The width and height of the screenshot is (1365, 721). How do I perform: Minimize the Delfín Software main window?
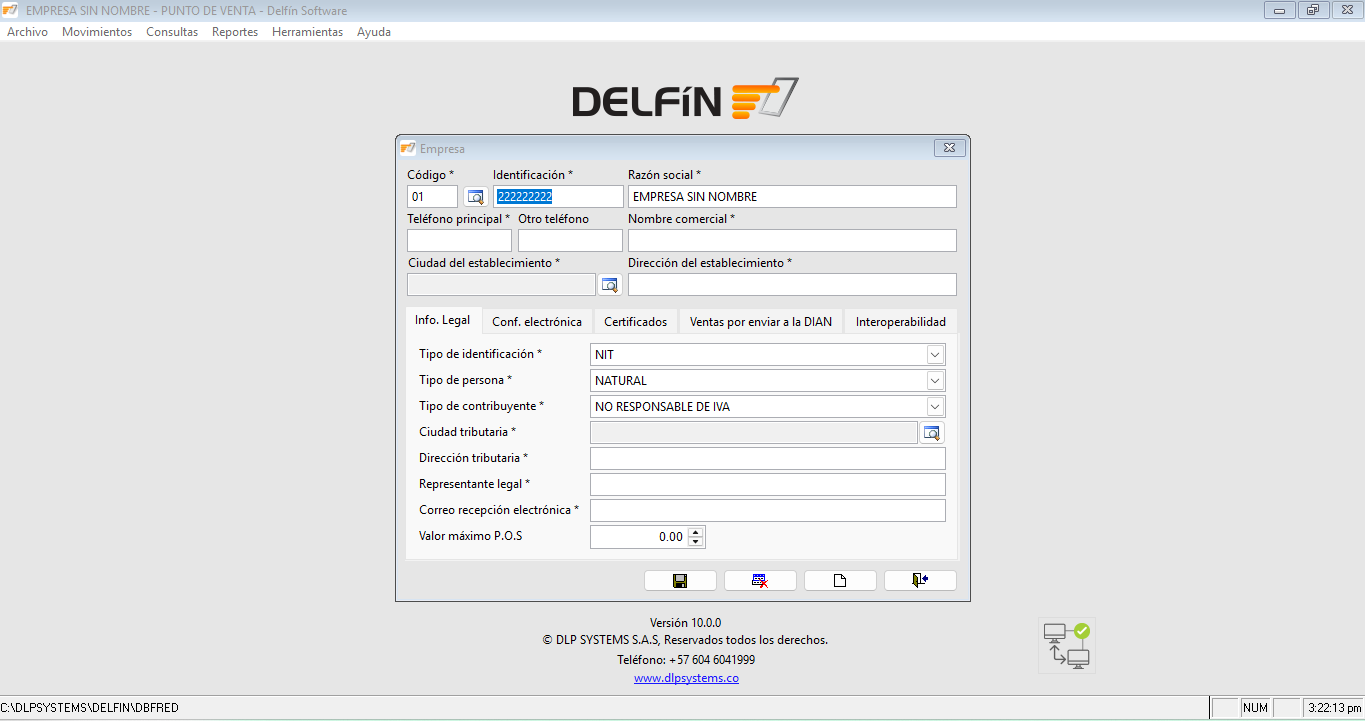pyautogui.click(x=1279, y=10)
